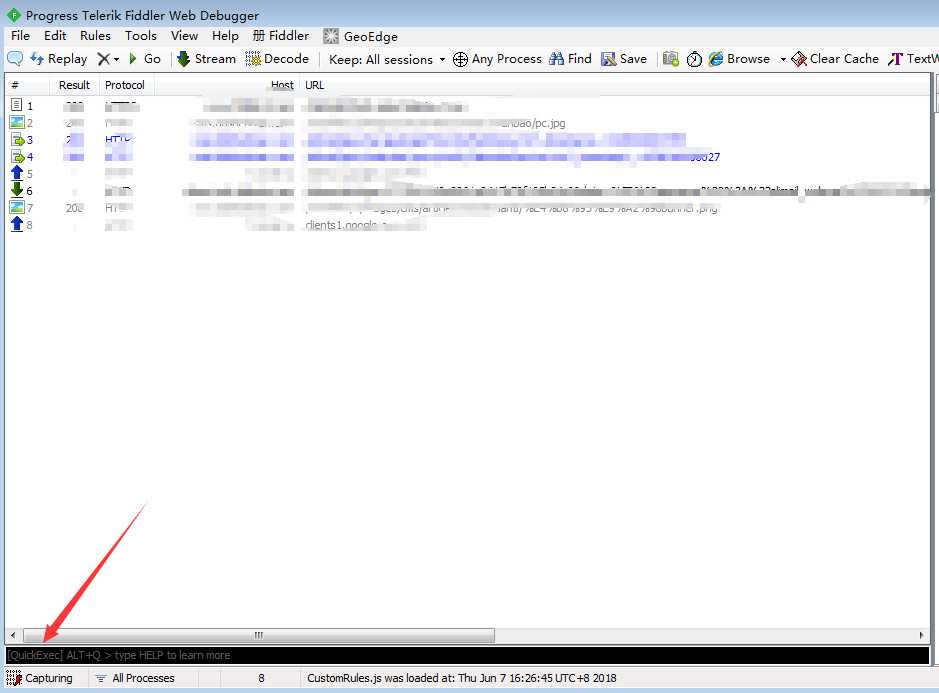Screen dimensions: 939x693
Task: Open the Edit menu
Action: (55, 36)
